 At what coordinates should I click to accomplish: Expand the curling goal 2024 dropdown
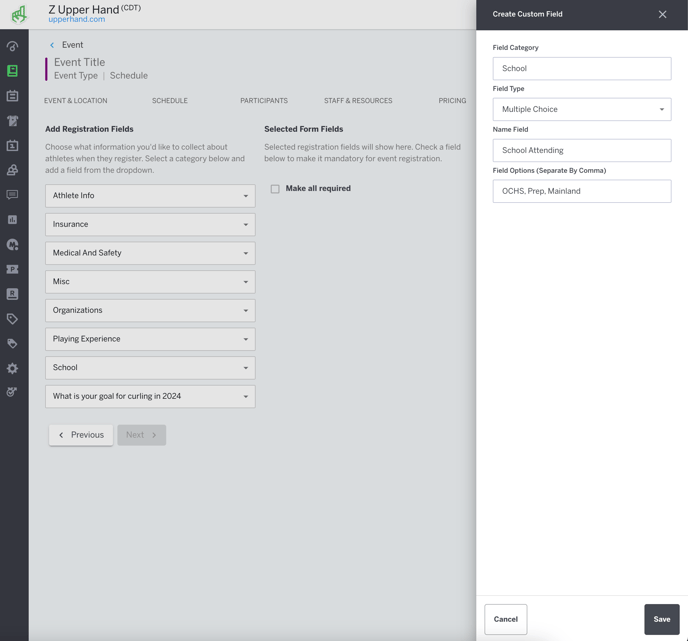pos(150,396)
